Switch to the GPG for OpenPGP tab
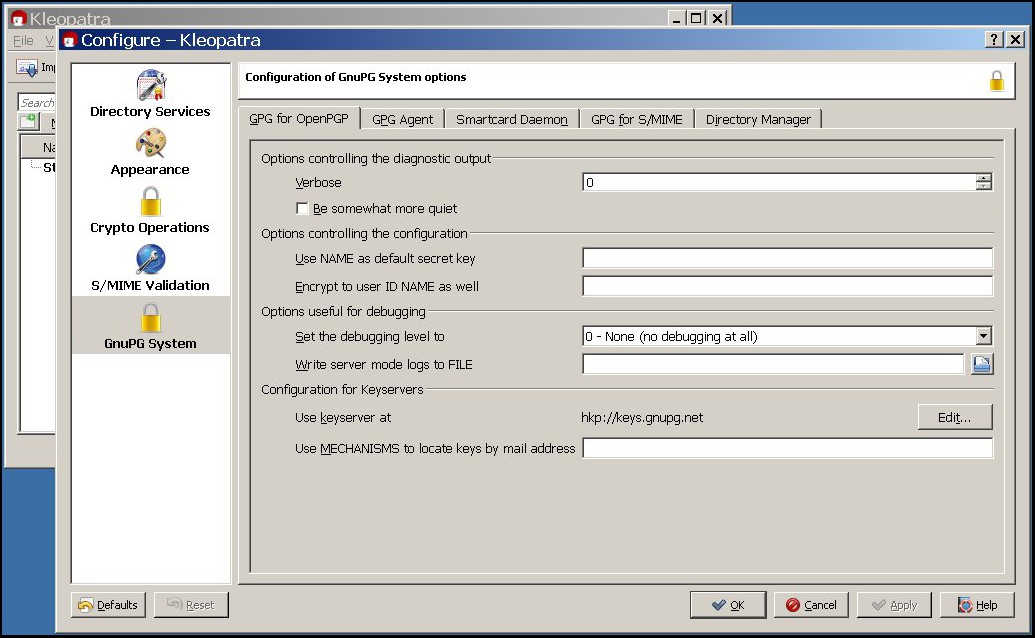1035x638 pixels. (299, 119)
